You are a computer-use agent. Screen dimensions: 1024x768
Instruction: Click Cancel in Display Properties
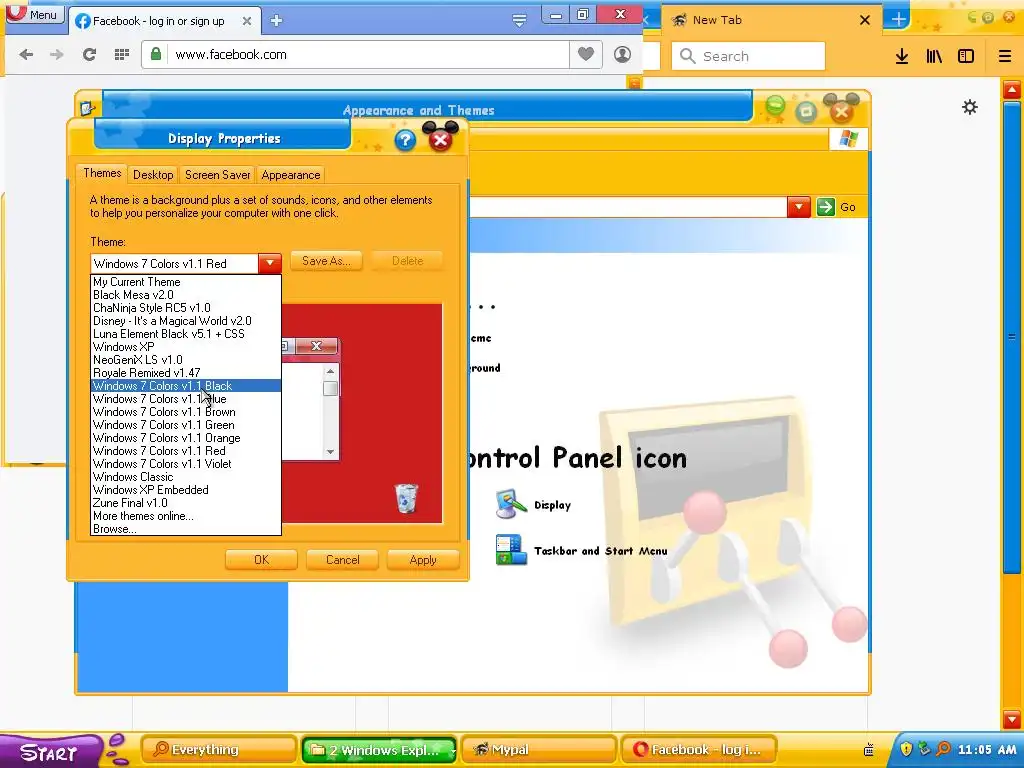[x=342, y=560]
